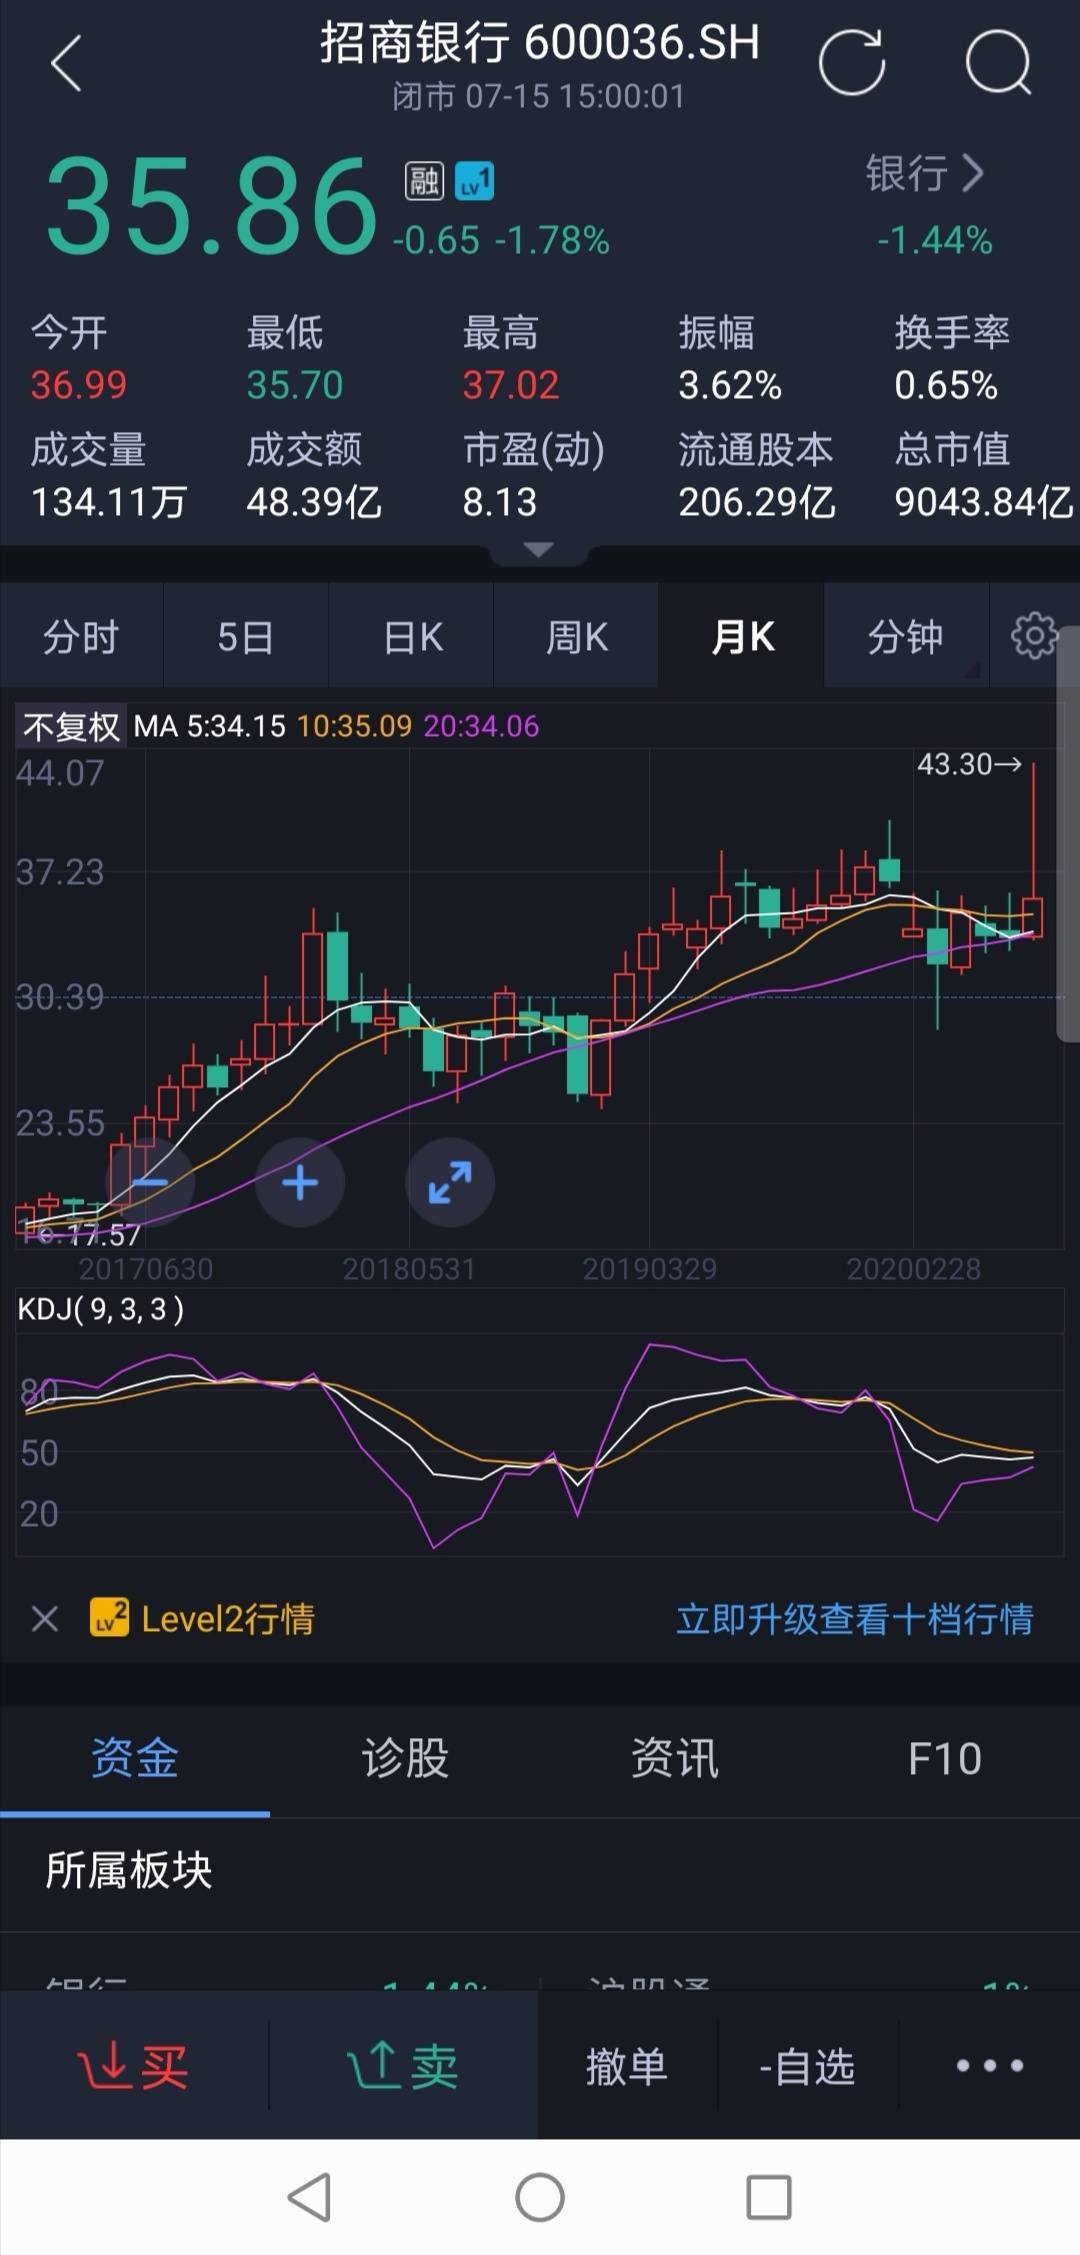Switch to 5日 chart tab
This screenshot has height=2255, width=1080.
coord(246,636)
